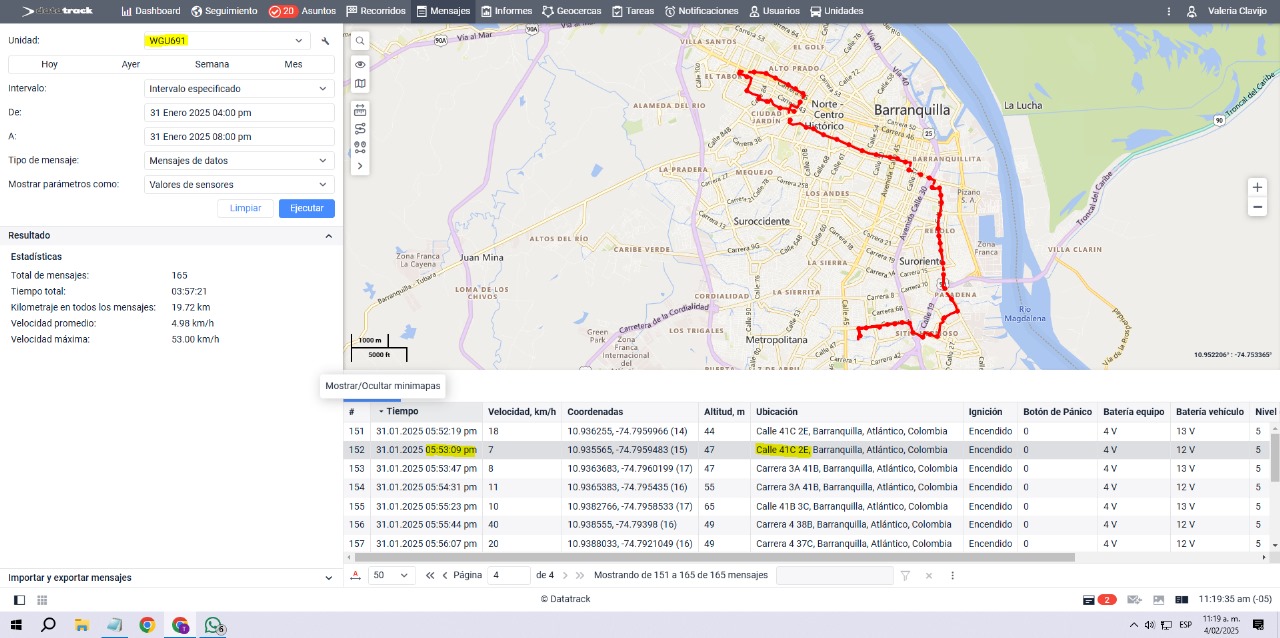Image resolution: width=1280 pixels, height=638 pixels.
Task: Toggle the eye visibility button on map
Action: pyautogui.click(x=360, y=64)
